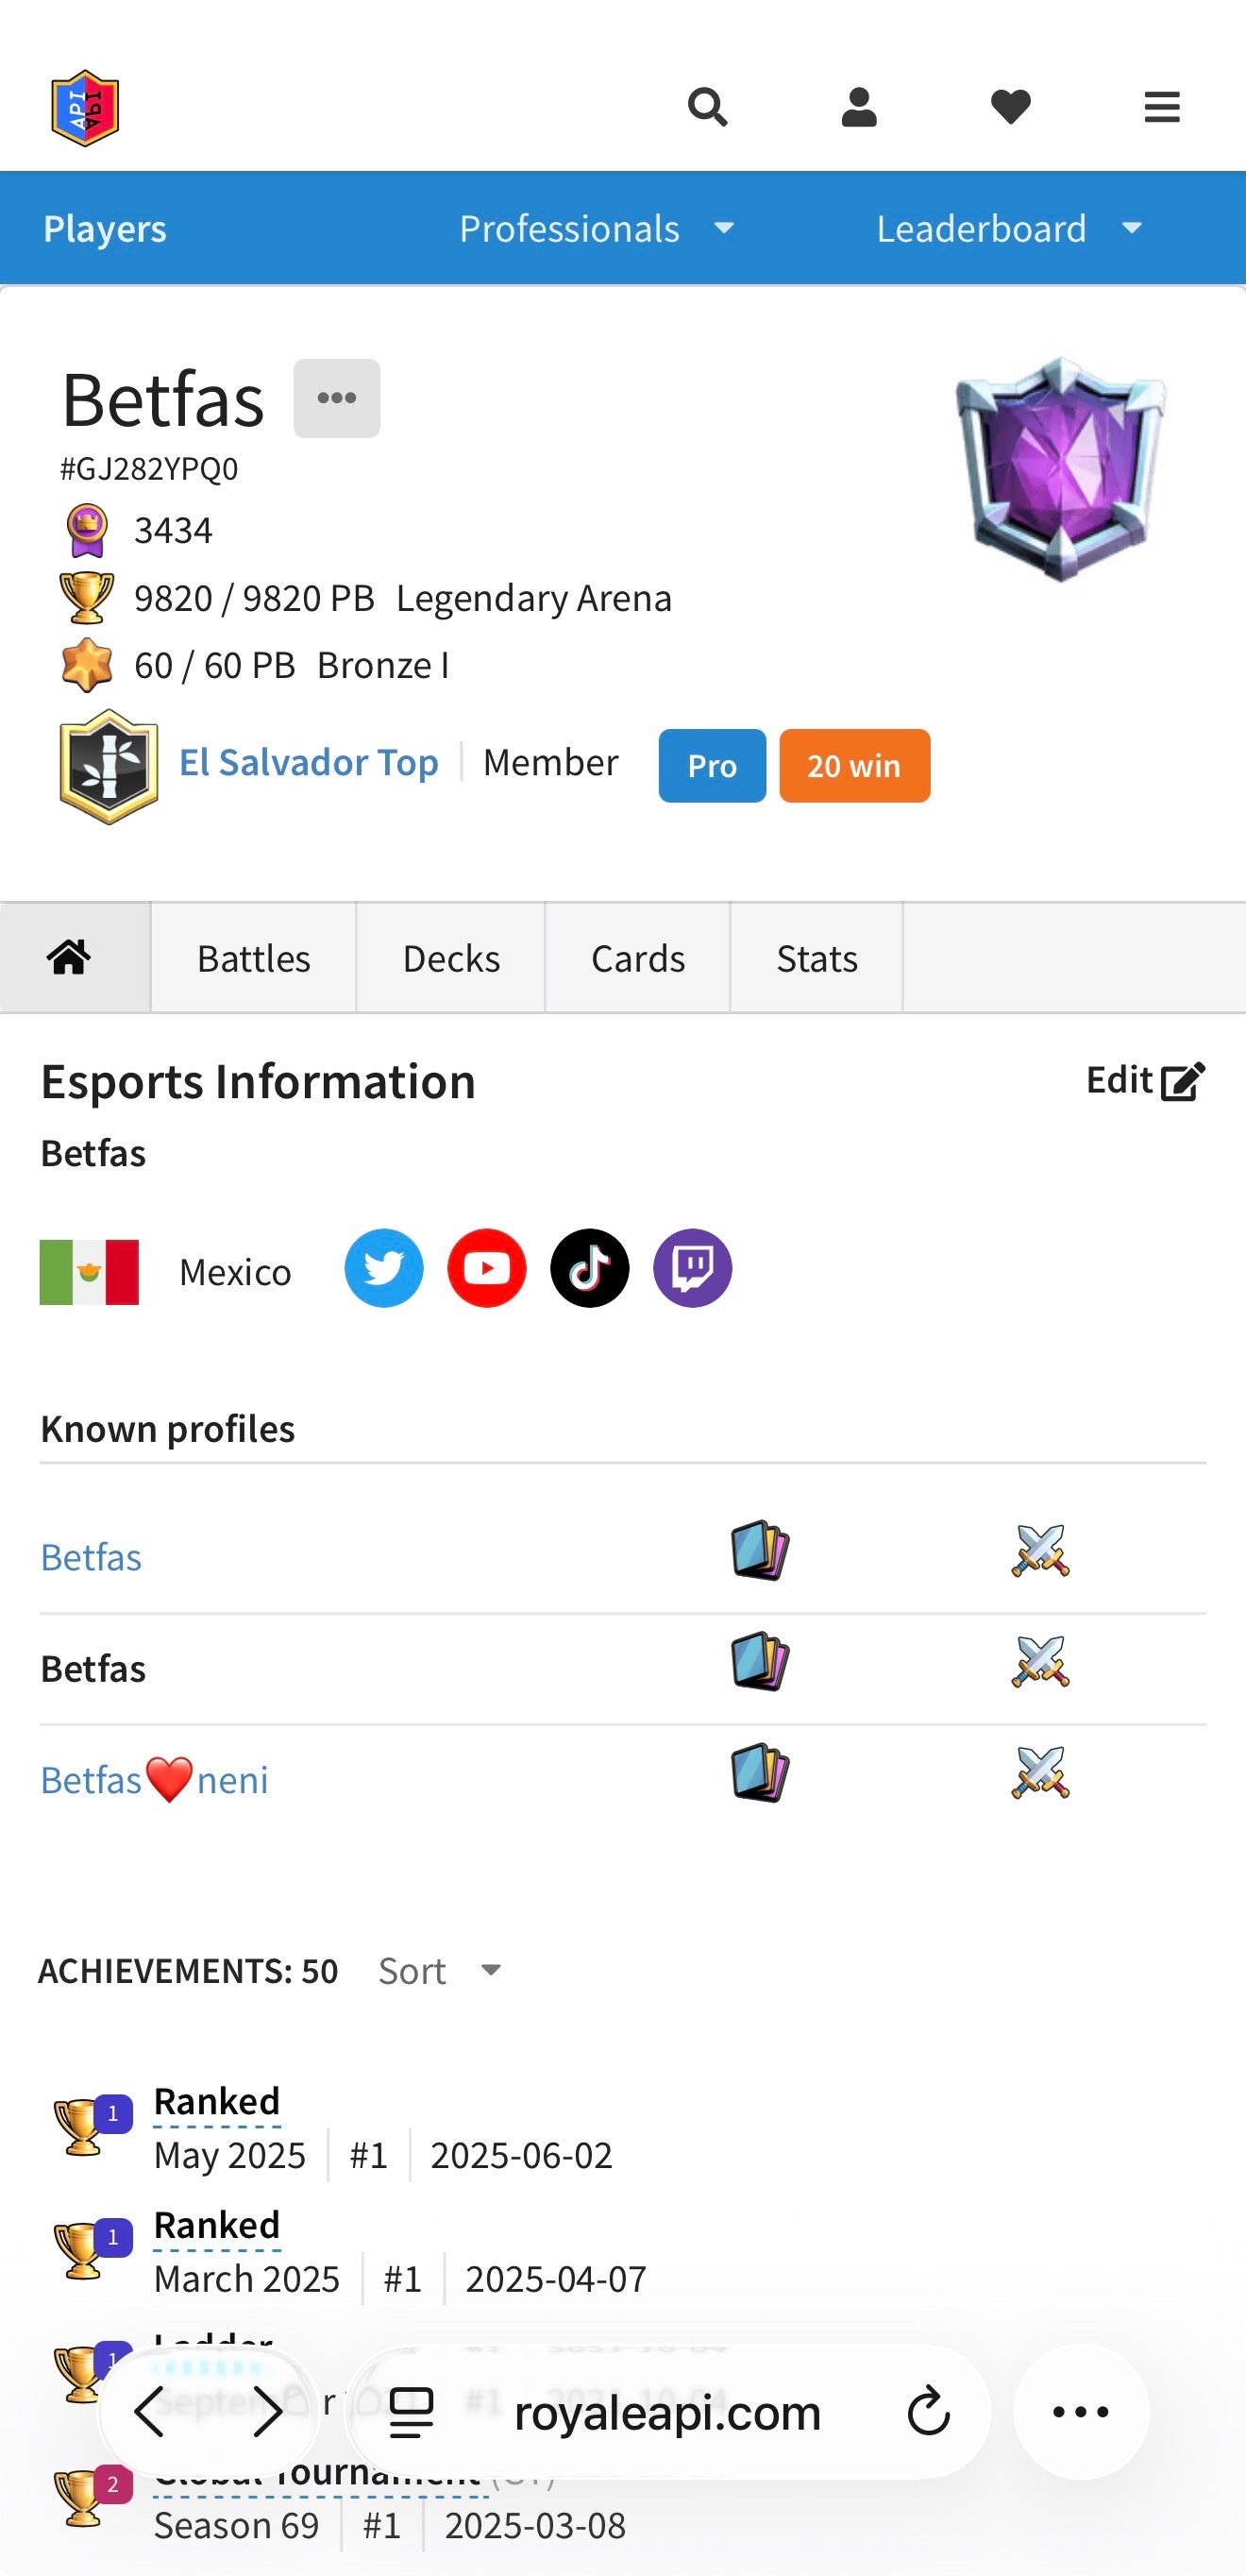Open the Twitch channel icon

tap(692, 1268)
